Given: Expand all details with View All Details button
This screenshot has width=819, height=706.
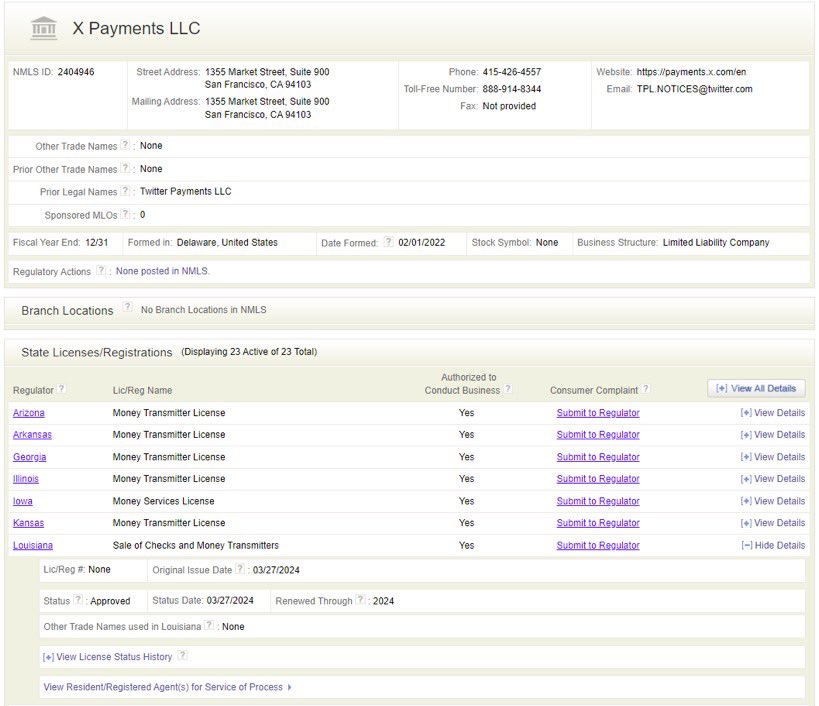Looking at the screenshot, I should pos(756,389).
